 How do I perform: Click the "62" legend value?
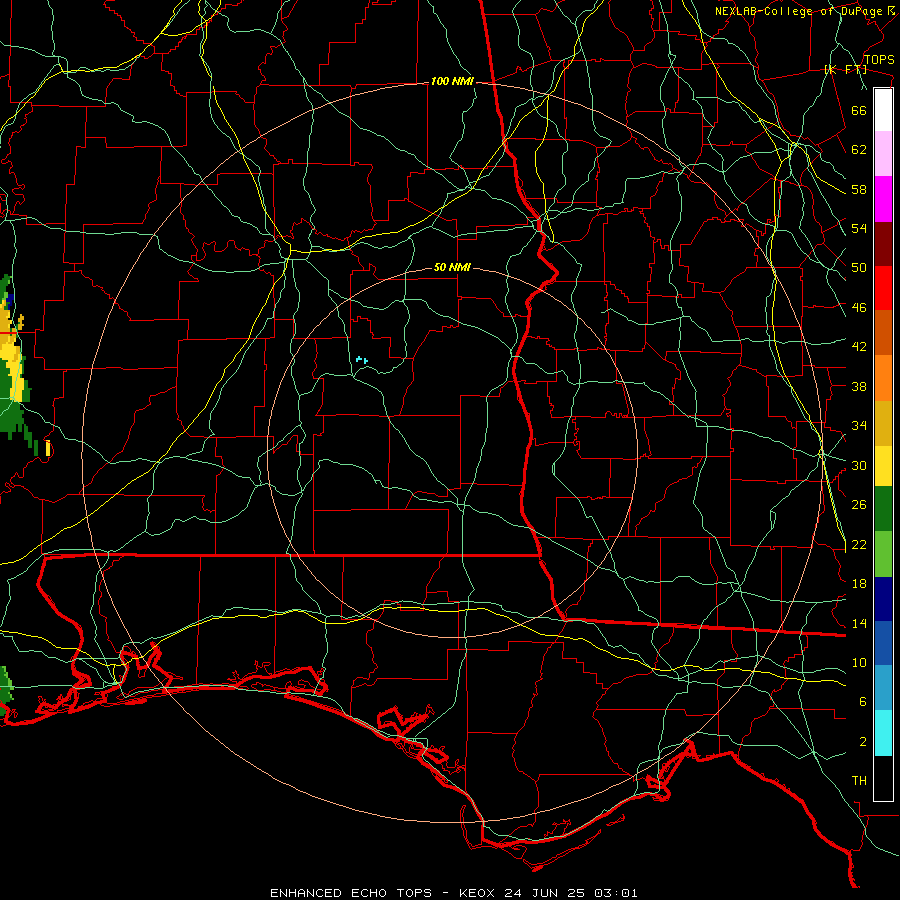coord(859,150)
